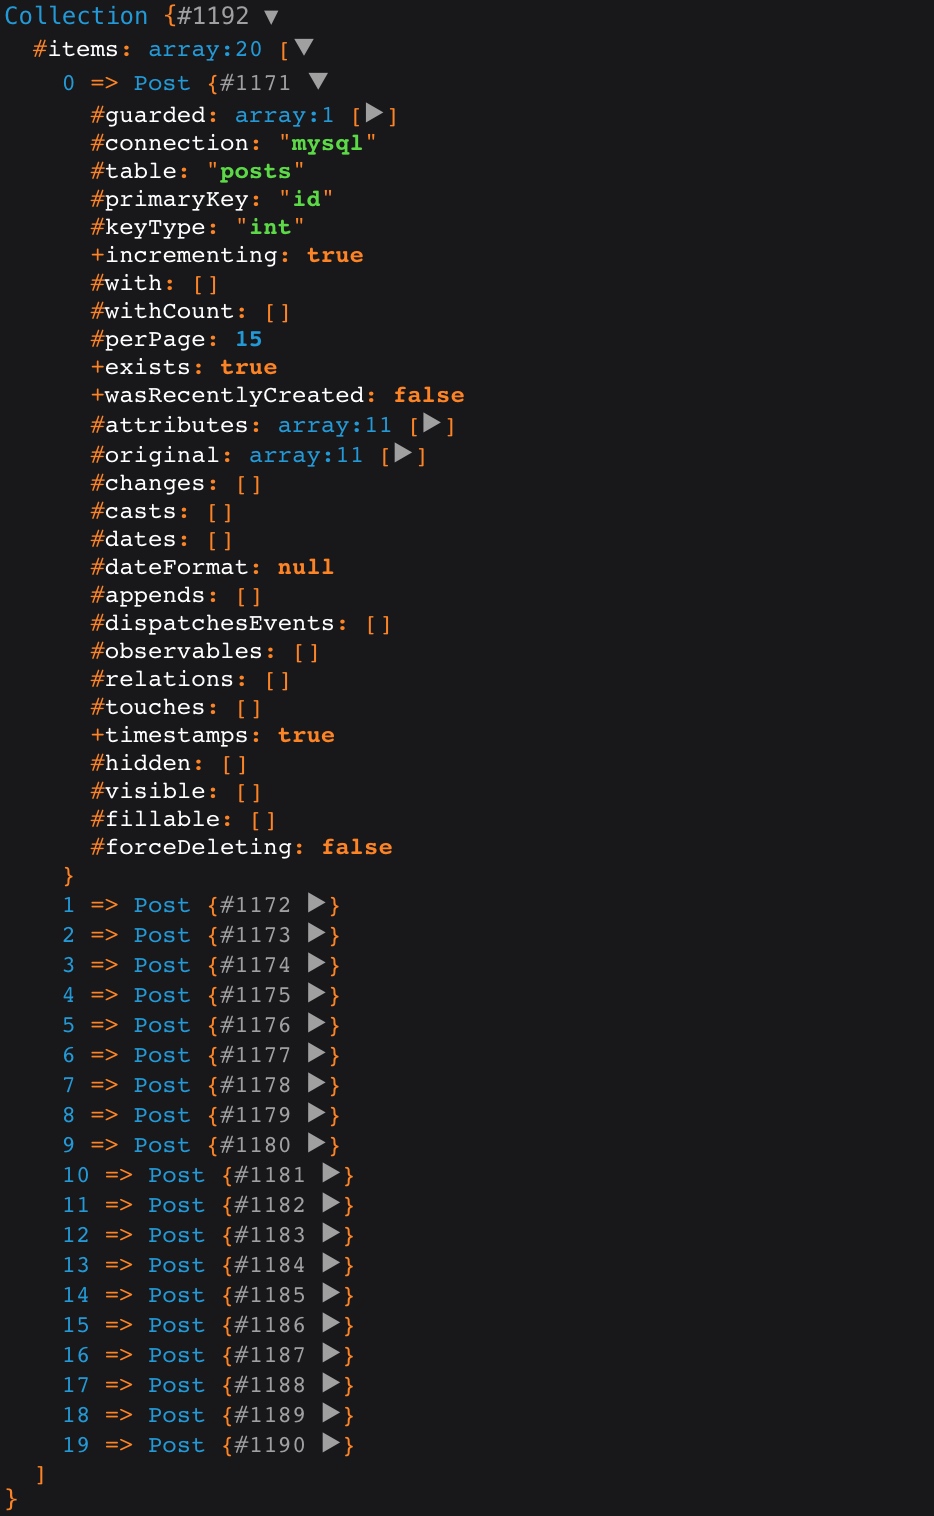Expand the #original array:11 arrow
Viewport: 934px width, 1516px height.
click(403, 453)
